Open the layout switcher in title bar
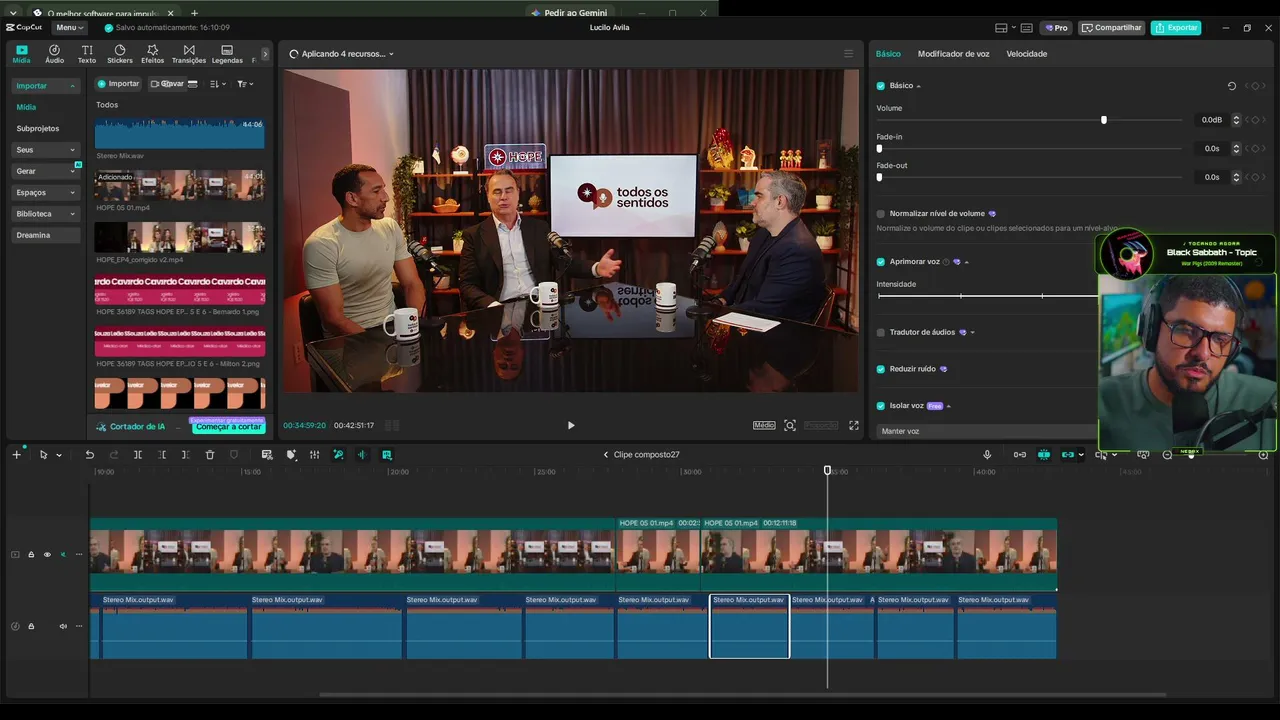This screenshot has width=1280, height=720. (1006, 28)
